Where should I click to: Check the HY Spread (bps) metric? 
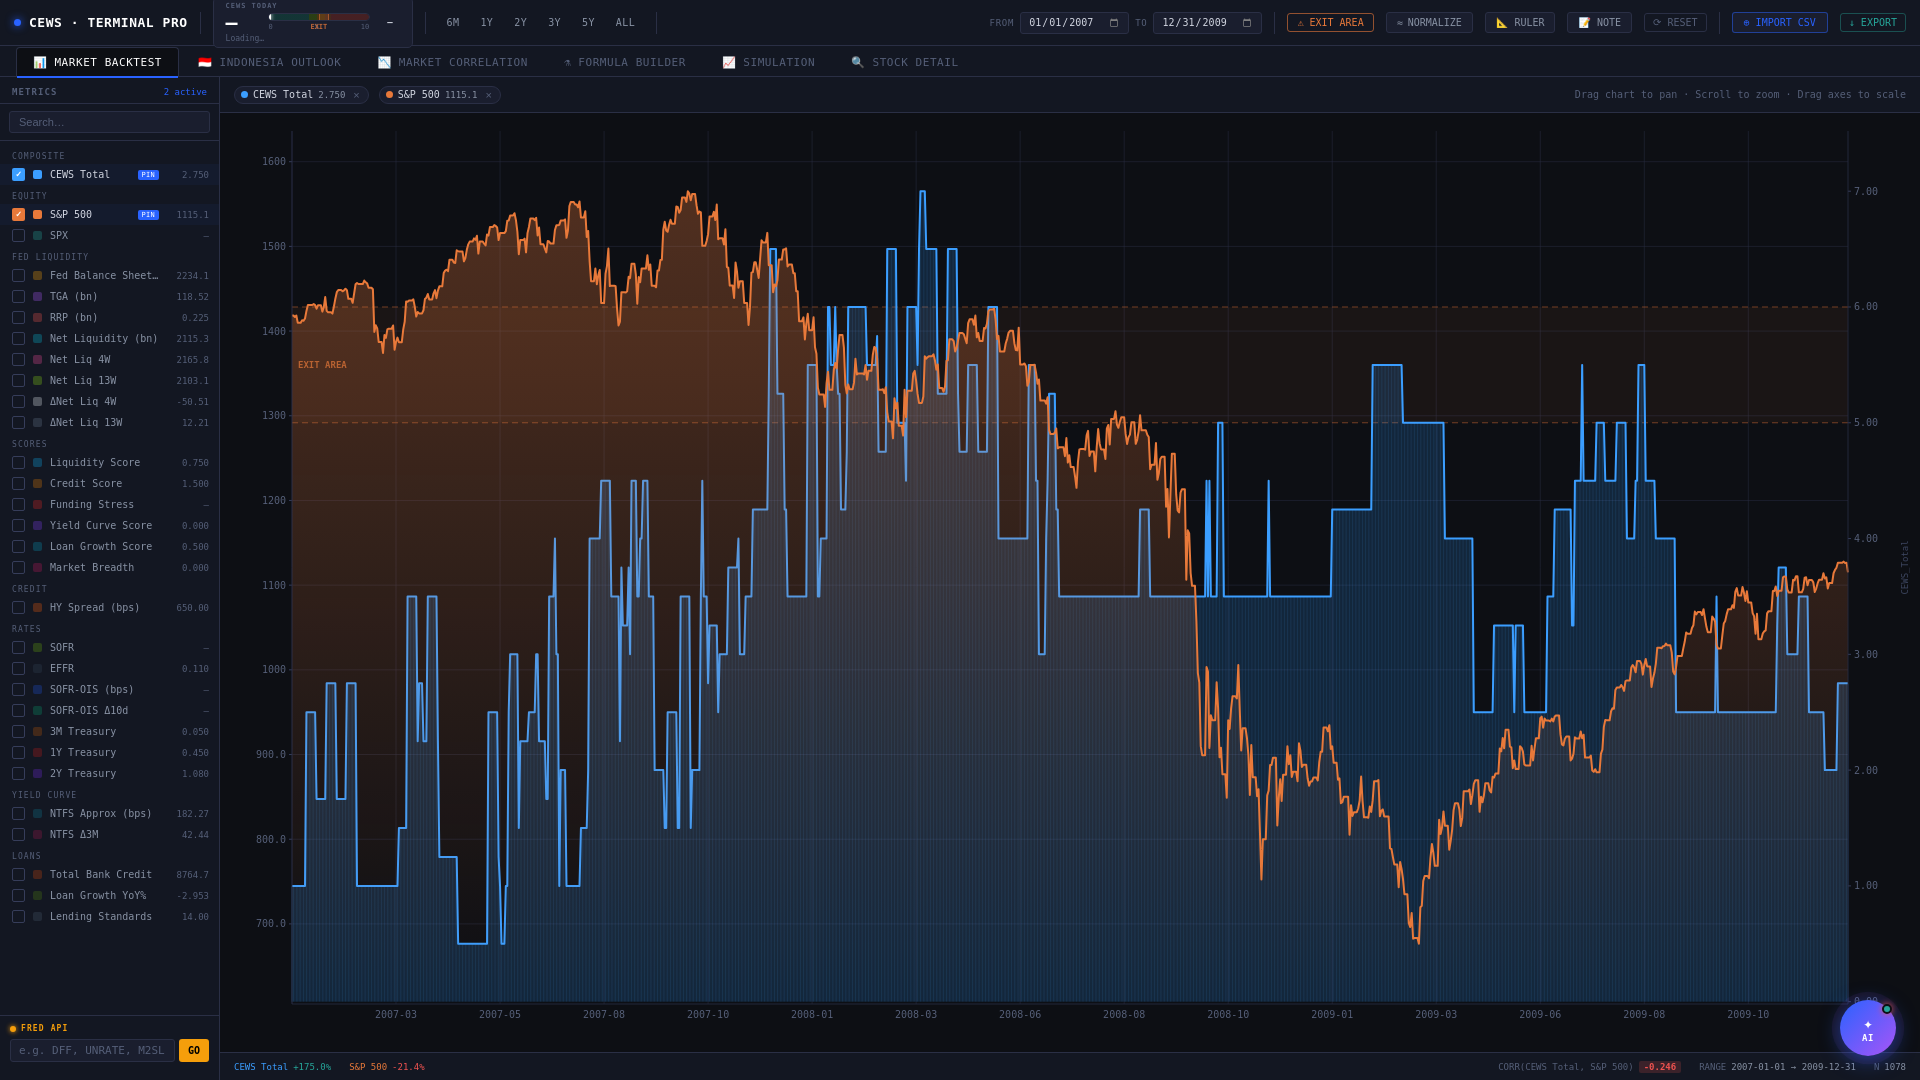[19, 608]
